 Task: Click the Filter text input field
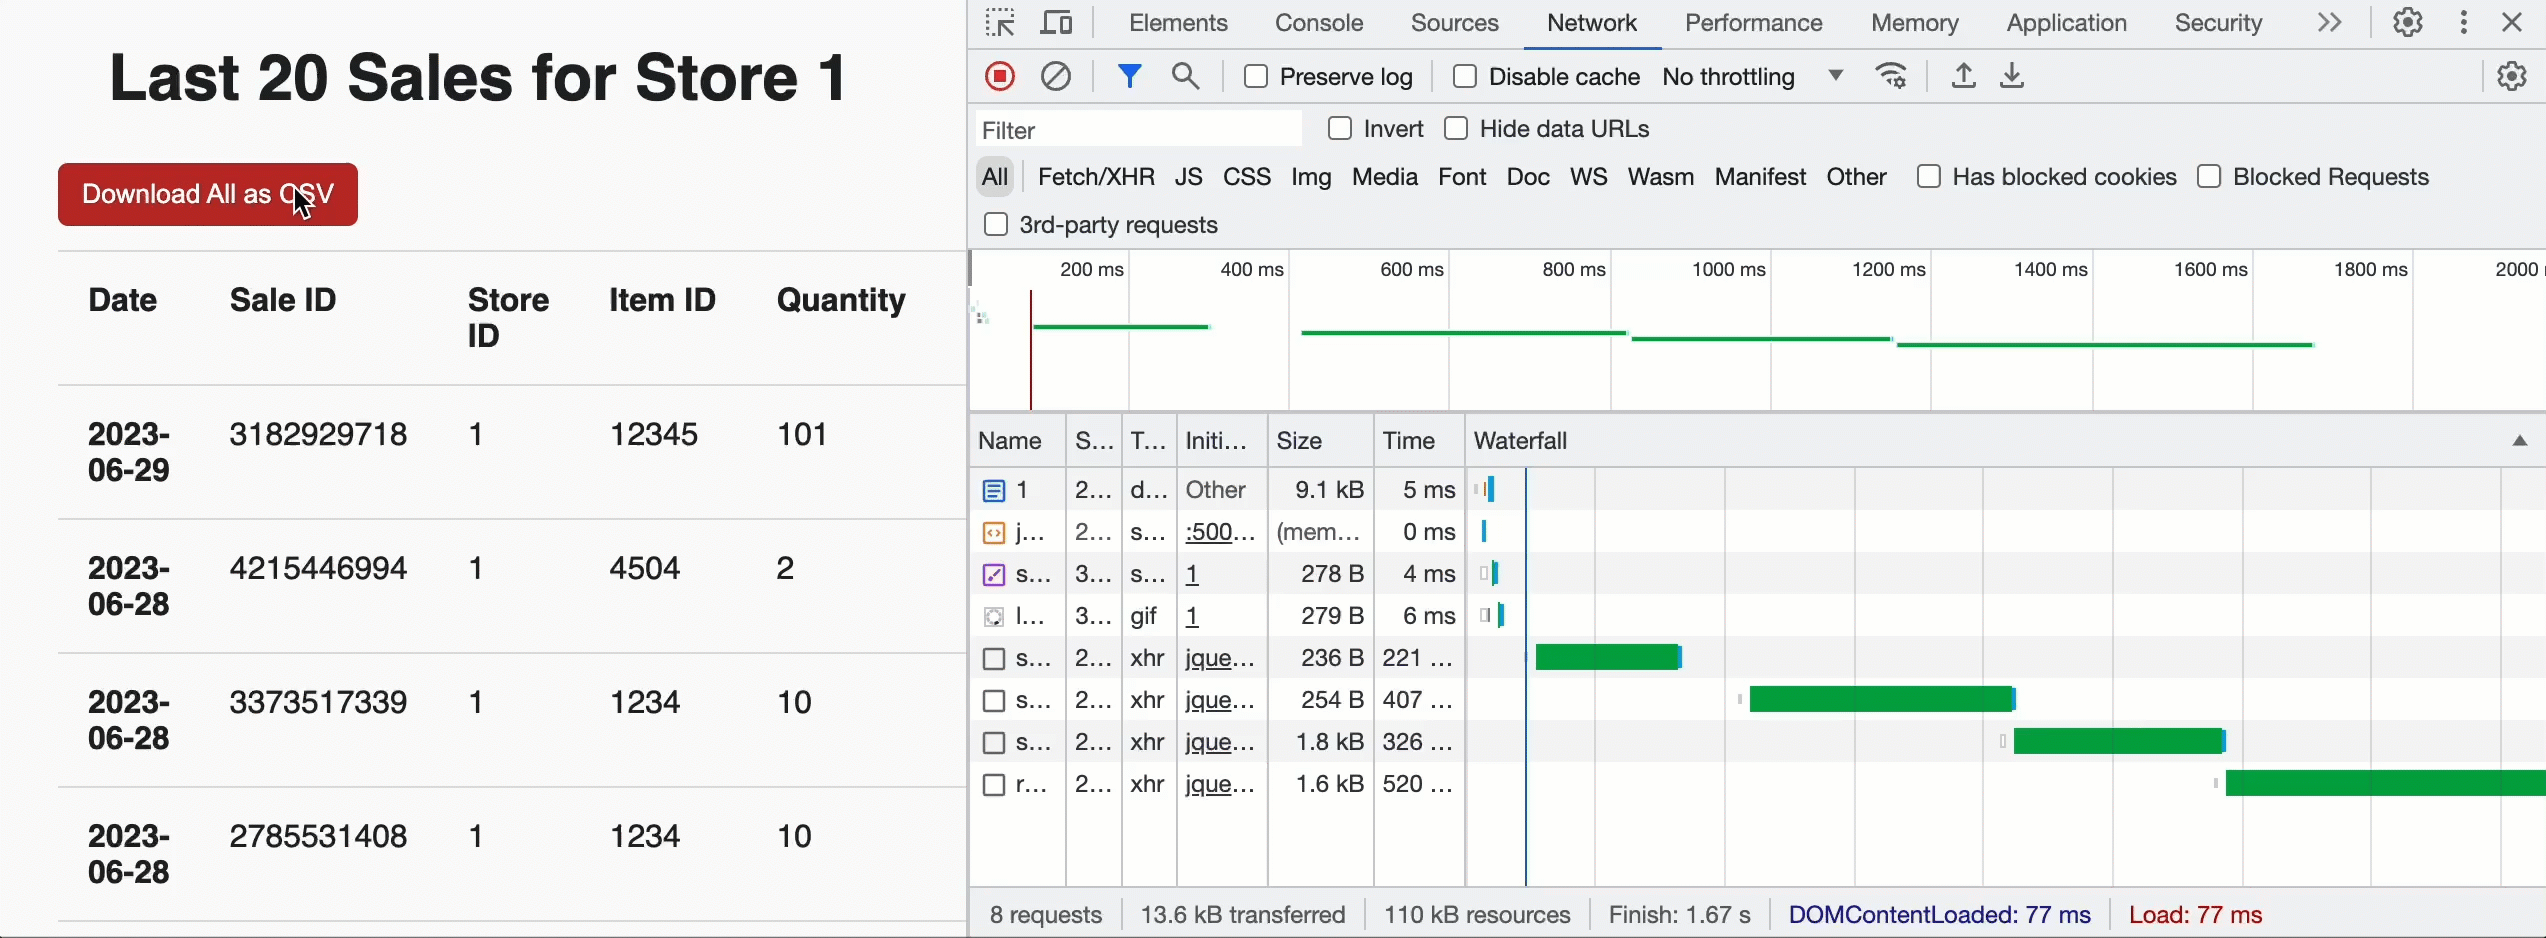tap(1138, 130)
